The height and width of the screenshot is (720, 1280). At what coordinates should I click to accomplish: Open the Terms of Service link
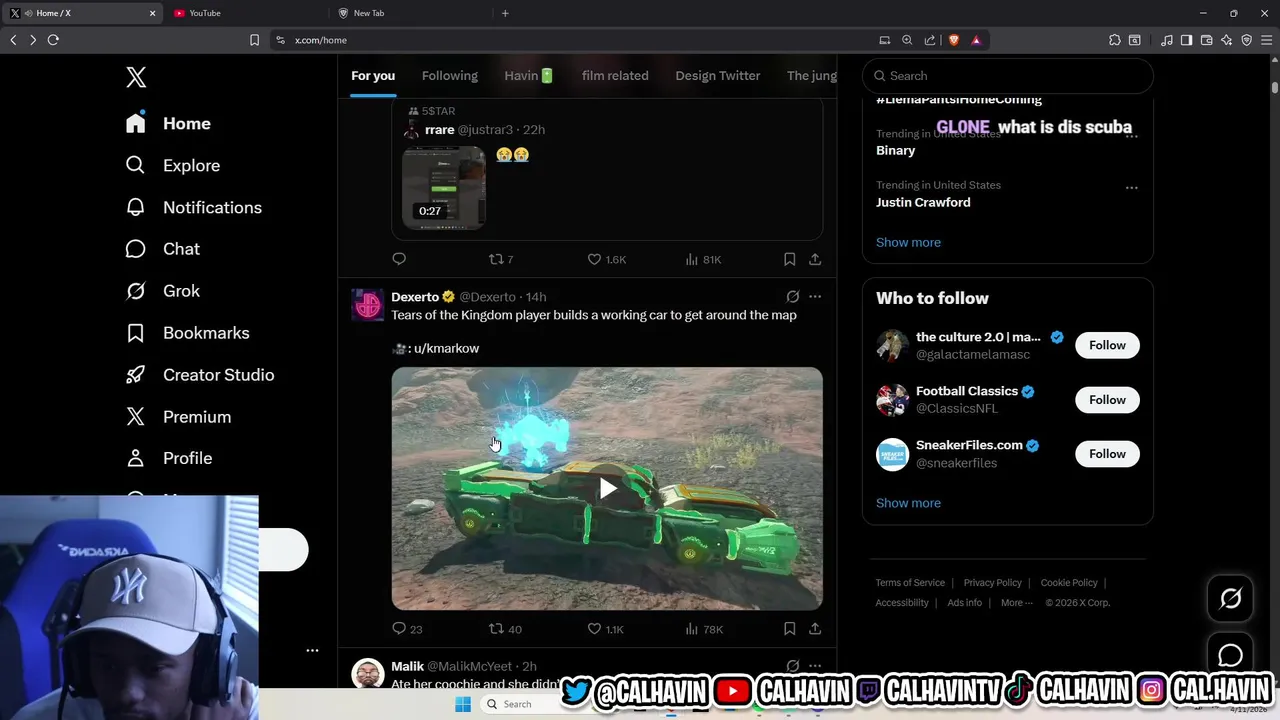[910, 583]
